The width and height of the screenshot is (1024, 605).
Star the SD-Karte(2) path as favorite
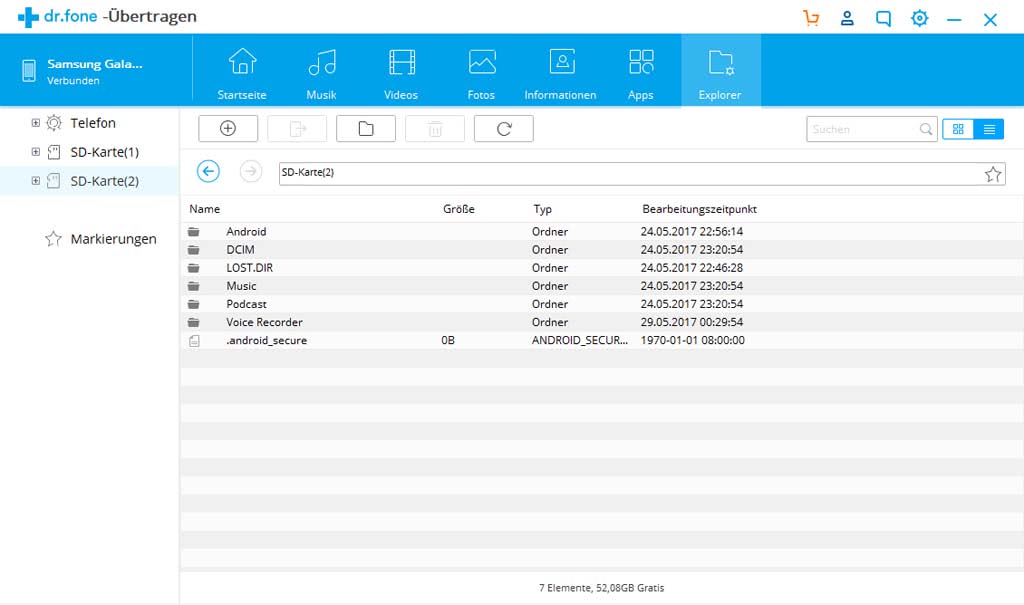tap(993, 173)
